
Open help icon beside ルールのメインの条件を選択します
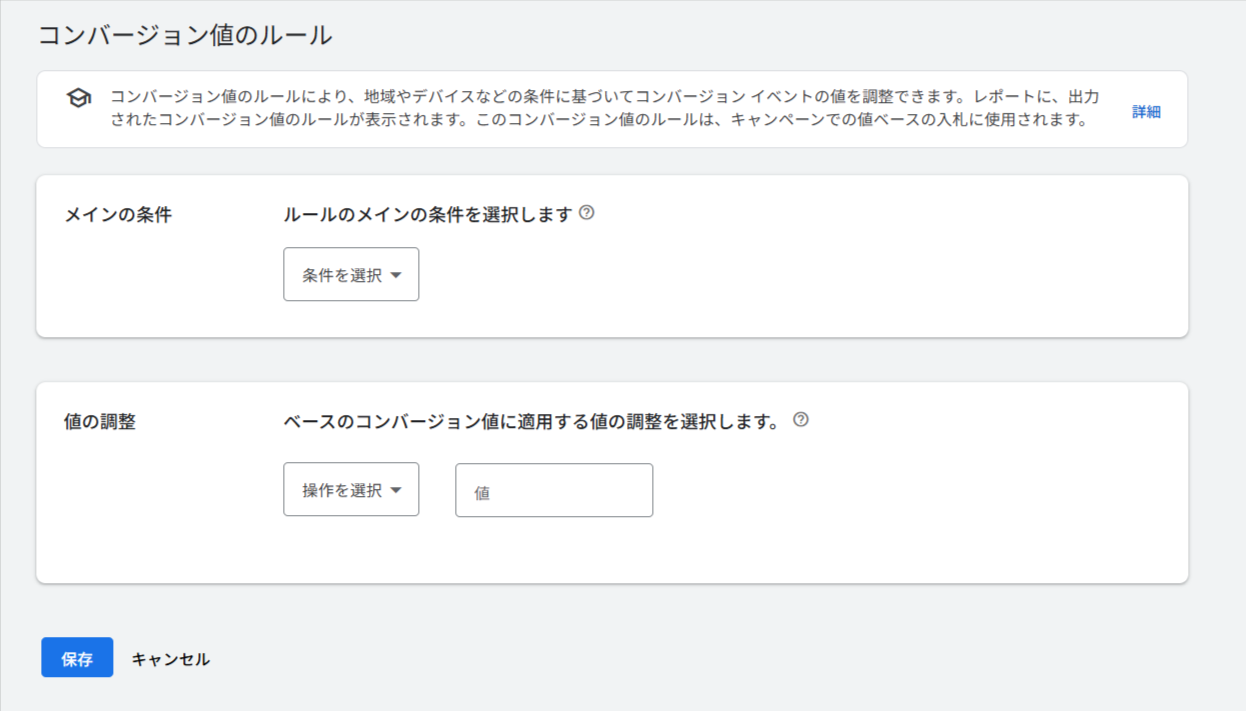(587, 213)
